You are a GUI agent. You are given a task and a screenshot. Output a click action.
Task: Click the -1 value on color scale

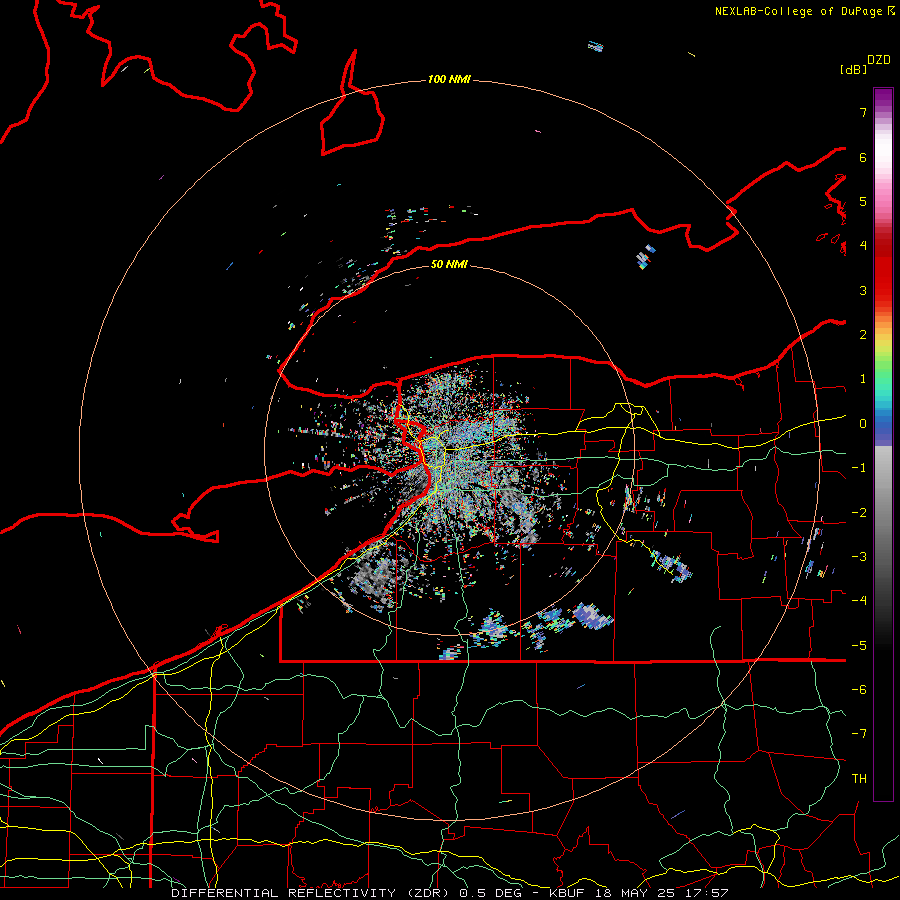click(x=859, y=468)
